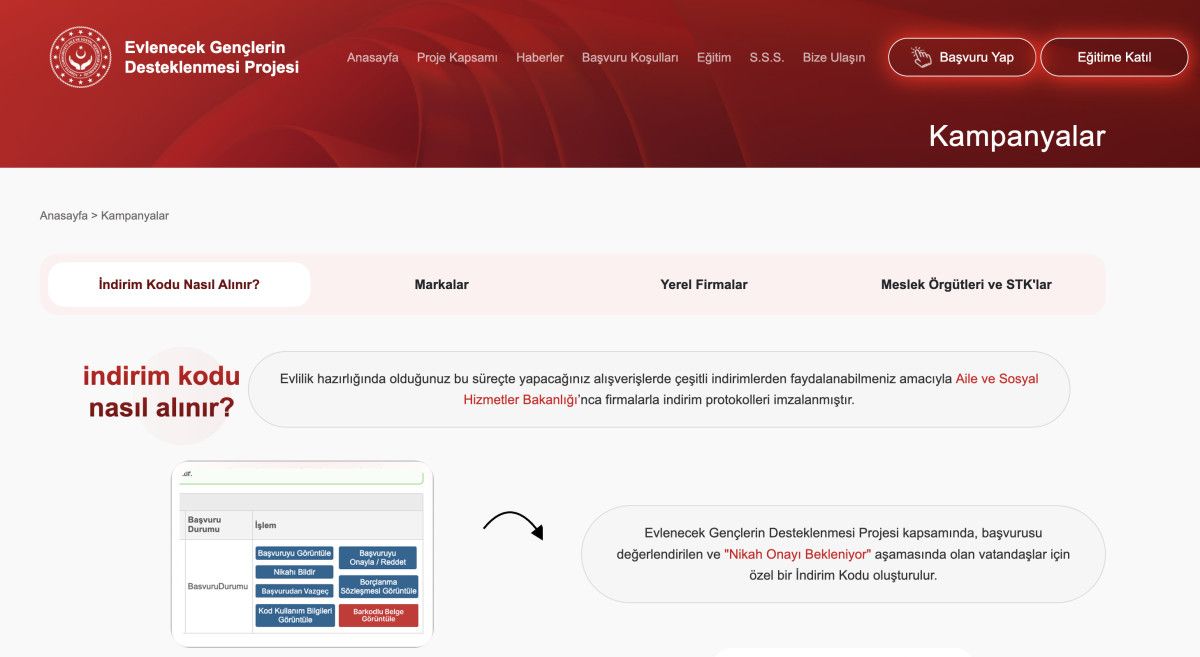Click the curved arrow graphic

click(x=513, y=524)
